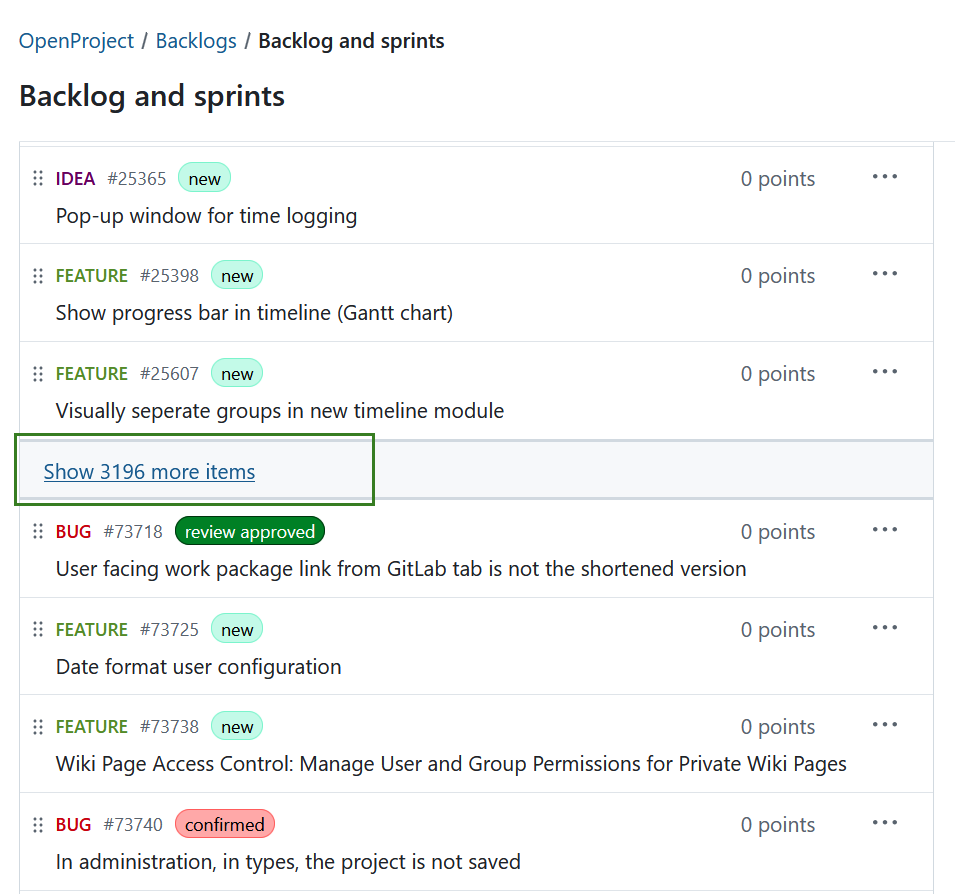Image resolution: width=955 pixels, height=894 pixels.
Task: Click the drag handle beside BUG #73740
Action: [x=38, y=824]
